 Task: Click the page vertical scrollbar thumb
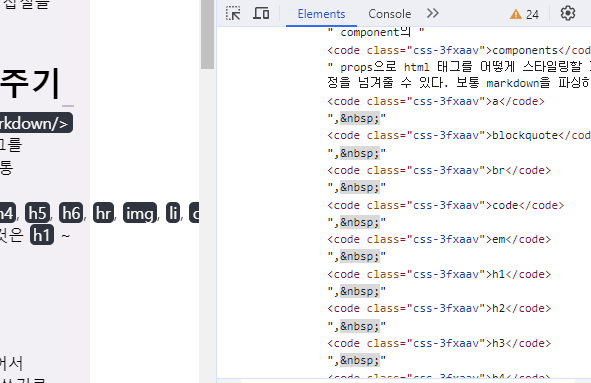207,34
